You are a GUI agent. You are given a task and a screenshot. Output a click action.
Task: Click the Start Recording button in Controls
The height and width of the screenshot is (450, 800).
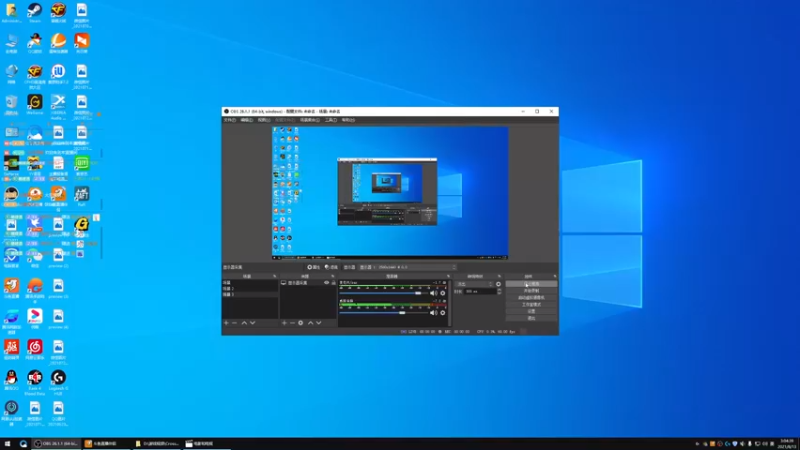531,291
